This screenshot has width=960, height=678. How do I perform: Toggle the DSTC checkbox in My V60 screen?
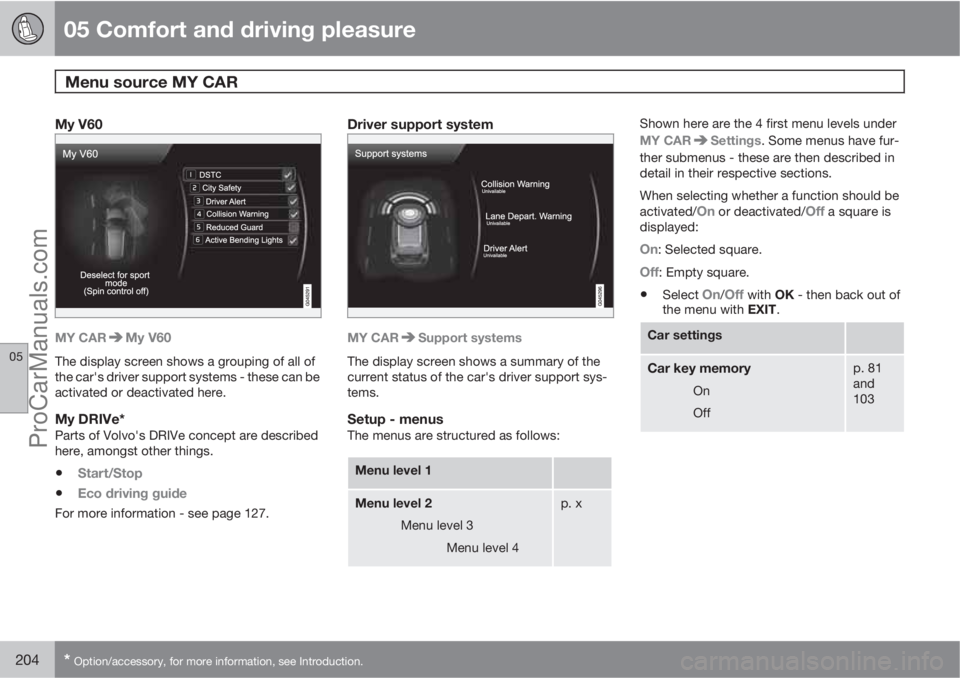coord(288,175)
